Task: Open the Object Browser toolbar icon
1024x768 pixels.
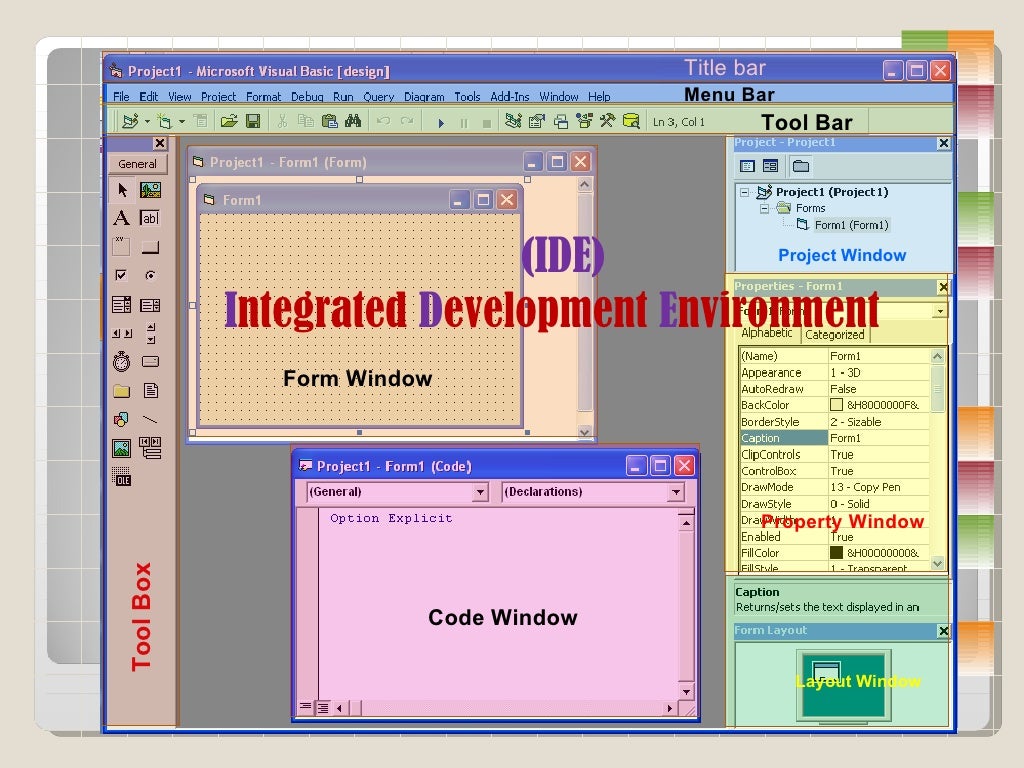Action: [x=584, y=121]
